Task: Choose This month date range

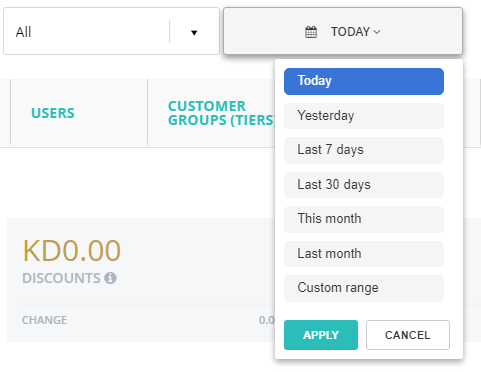Action: 364,219
